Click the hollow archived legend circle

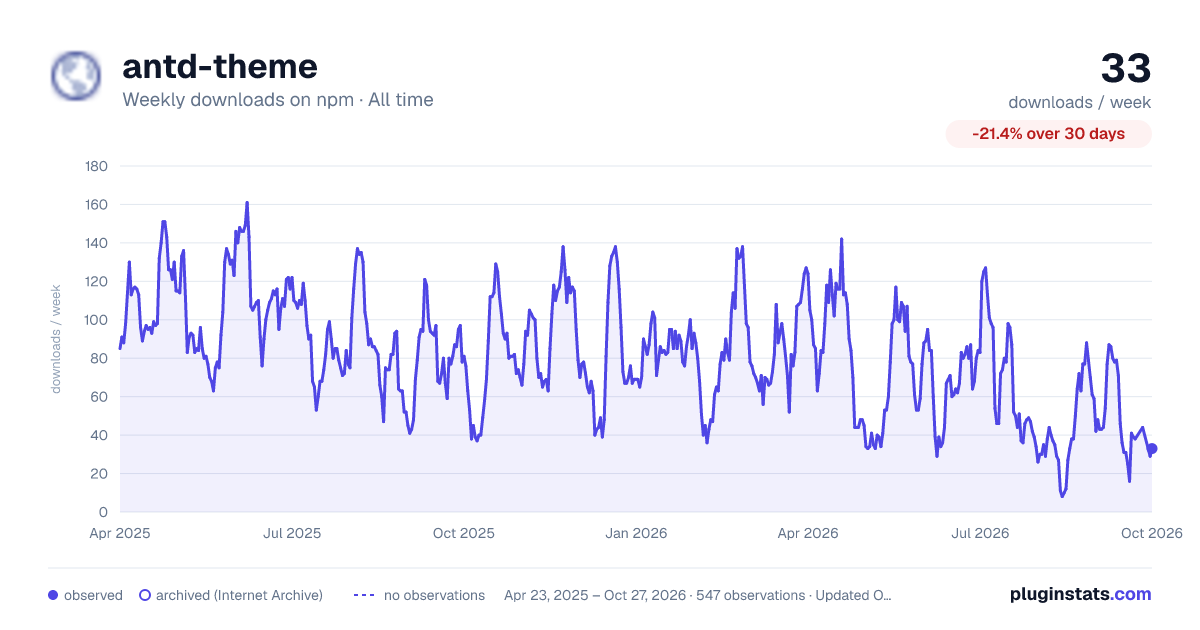[x=145, y=595]
